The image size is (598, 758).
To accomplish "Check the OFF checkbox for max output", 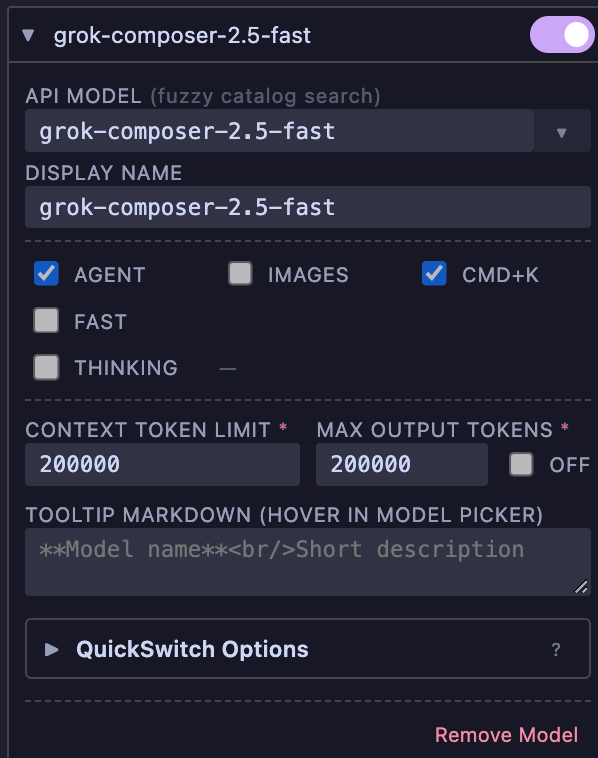I will click(x=521, y=465).
